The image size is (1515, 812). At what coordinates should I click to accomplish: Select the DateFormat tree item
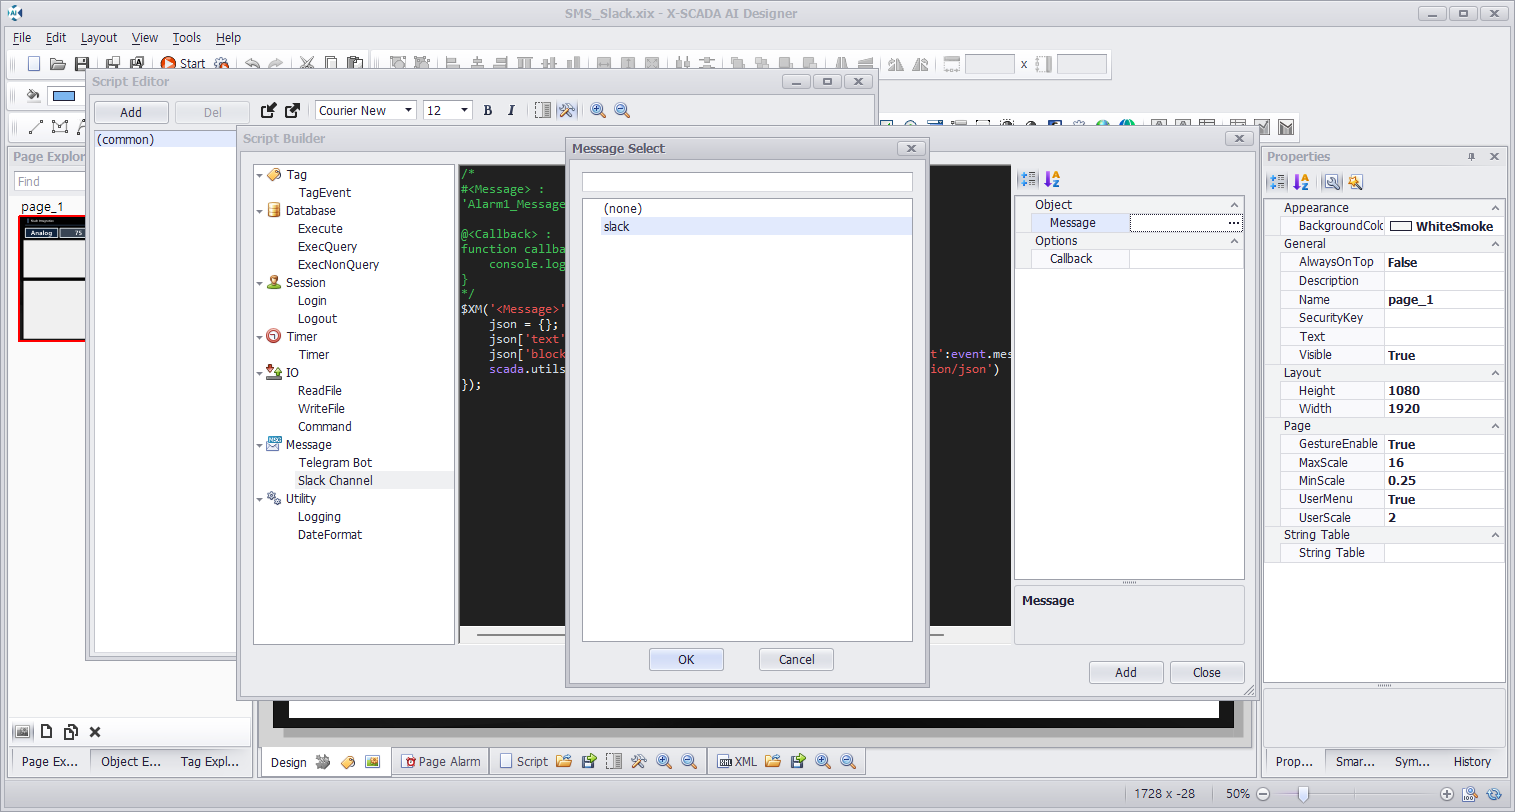(330, 535)
